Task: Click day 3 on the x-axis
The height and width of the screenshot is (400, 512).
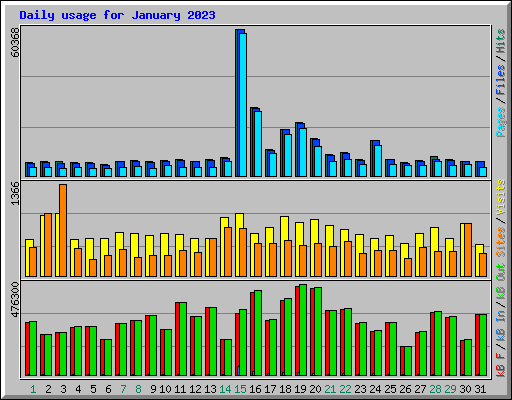Action: (63, 389)
